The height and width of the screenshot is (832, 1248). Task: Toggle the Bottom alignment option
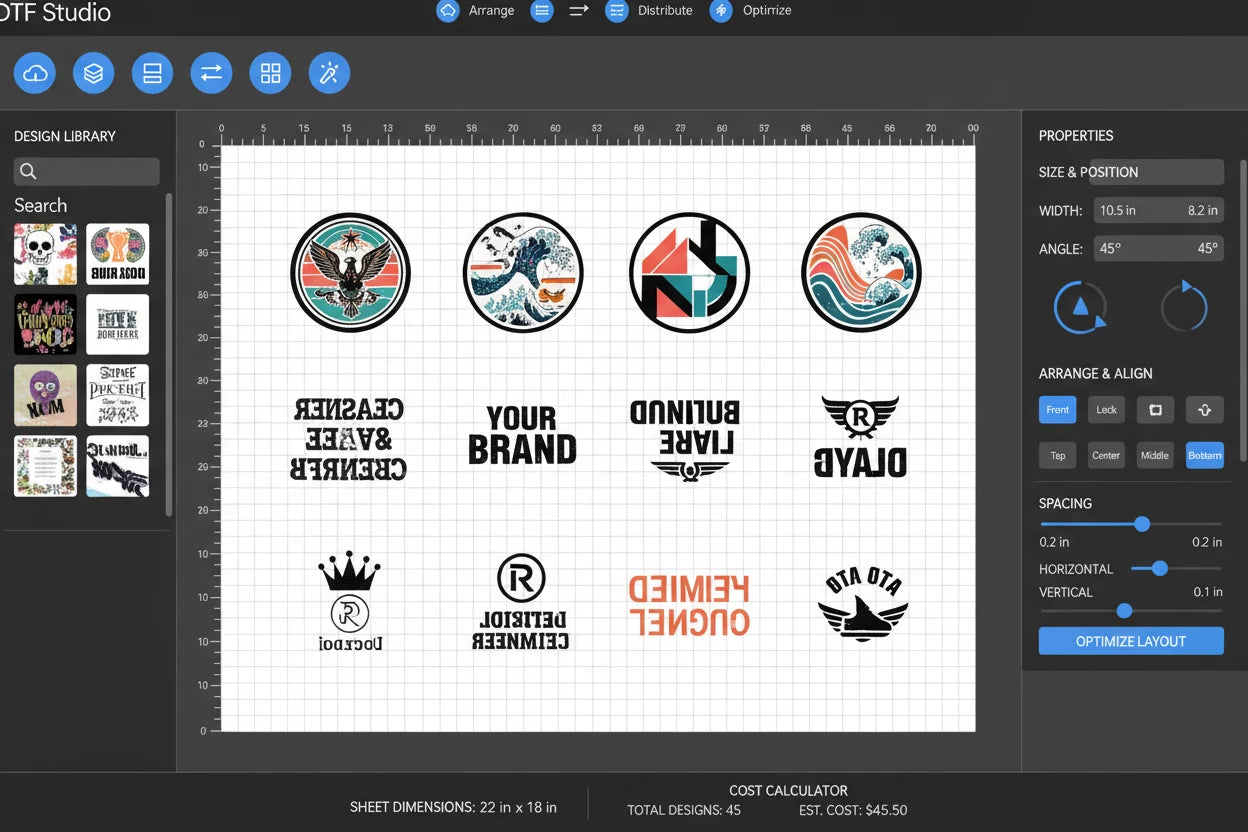(1205, 455)
